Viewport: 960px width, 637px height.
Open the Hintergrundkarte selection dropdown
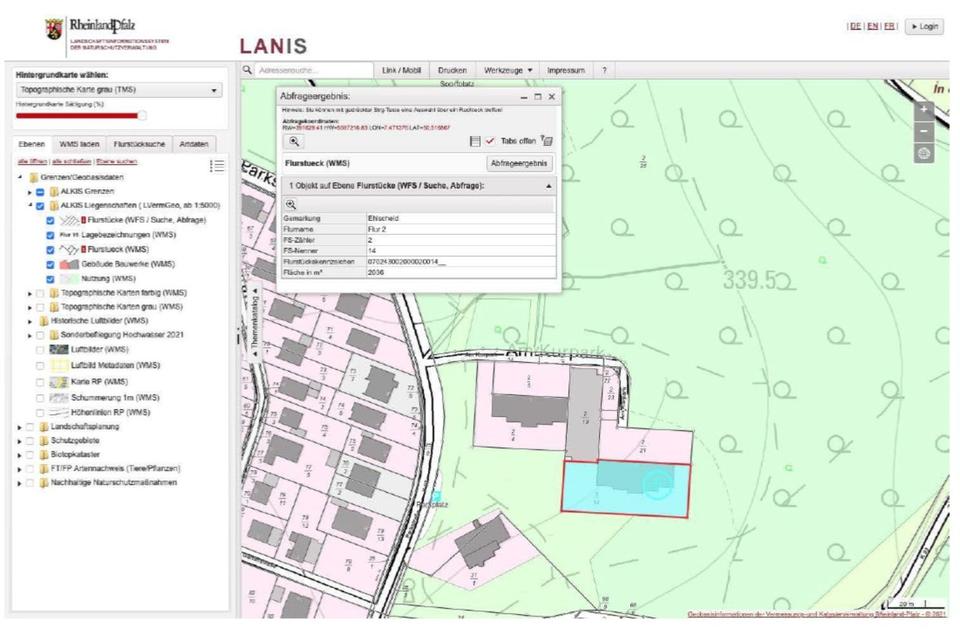(119, 90)
